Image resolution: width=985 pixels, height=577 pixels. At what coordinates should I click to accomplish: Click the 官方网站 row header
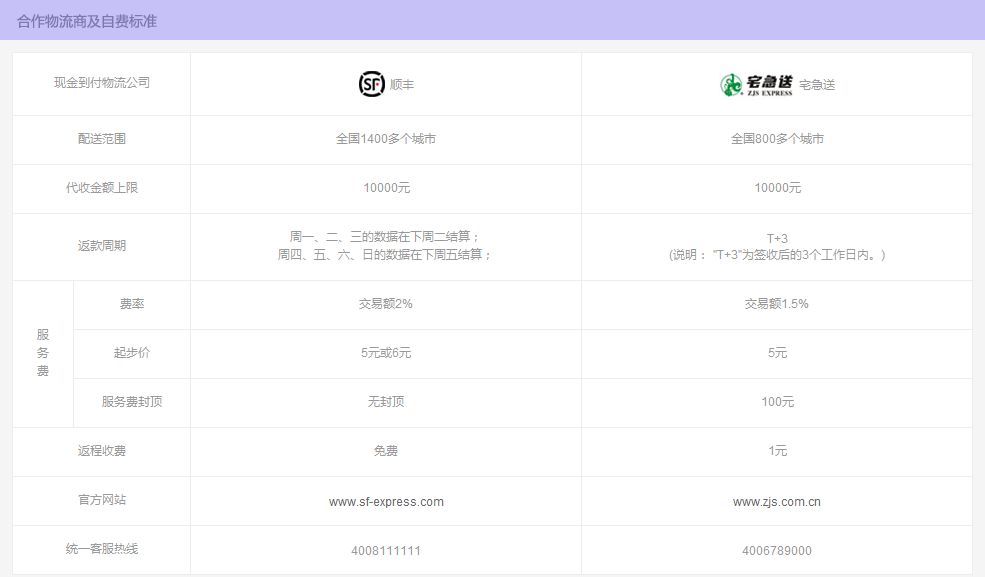tap(102, 500)
